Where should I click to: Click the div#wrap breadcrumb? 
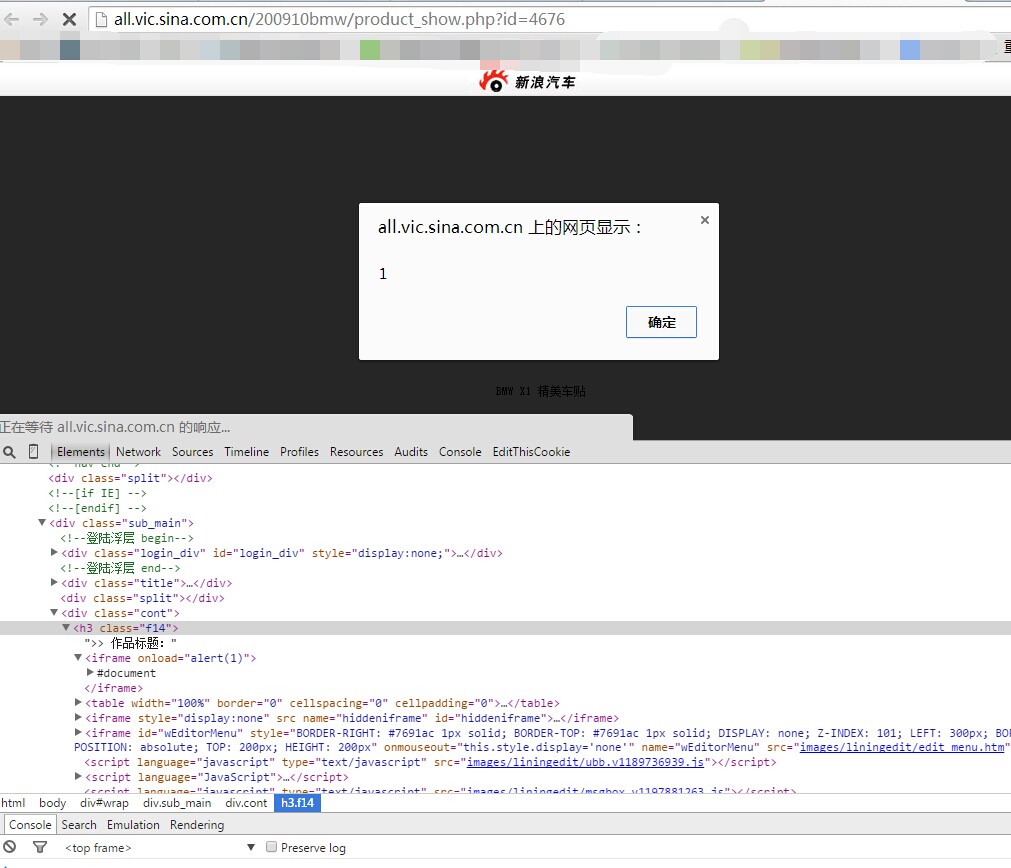pyautogui.click(x=104, y=803)
